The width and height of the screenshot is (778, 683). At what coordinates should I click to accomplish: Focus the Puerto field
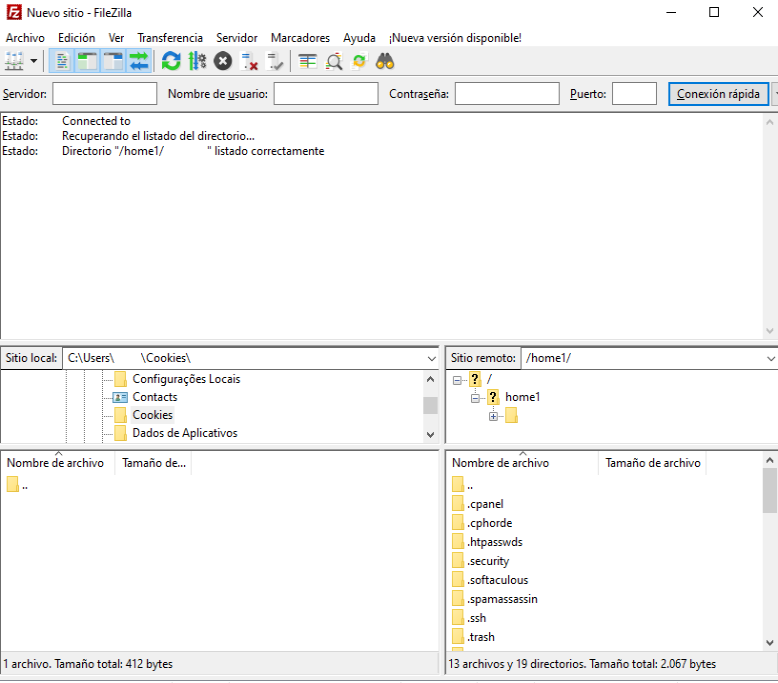(x=634, y=94)
